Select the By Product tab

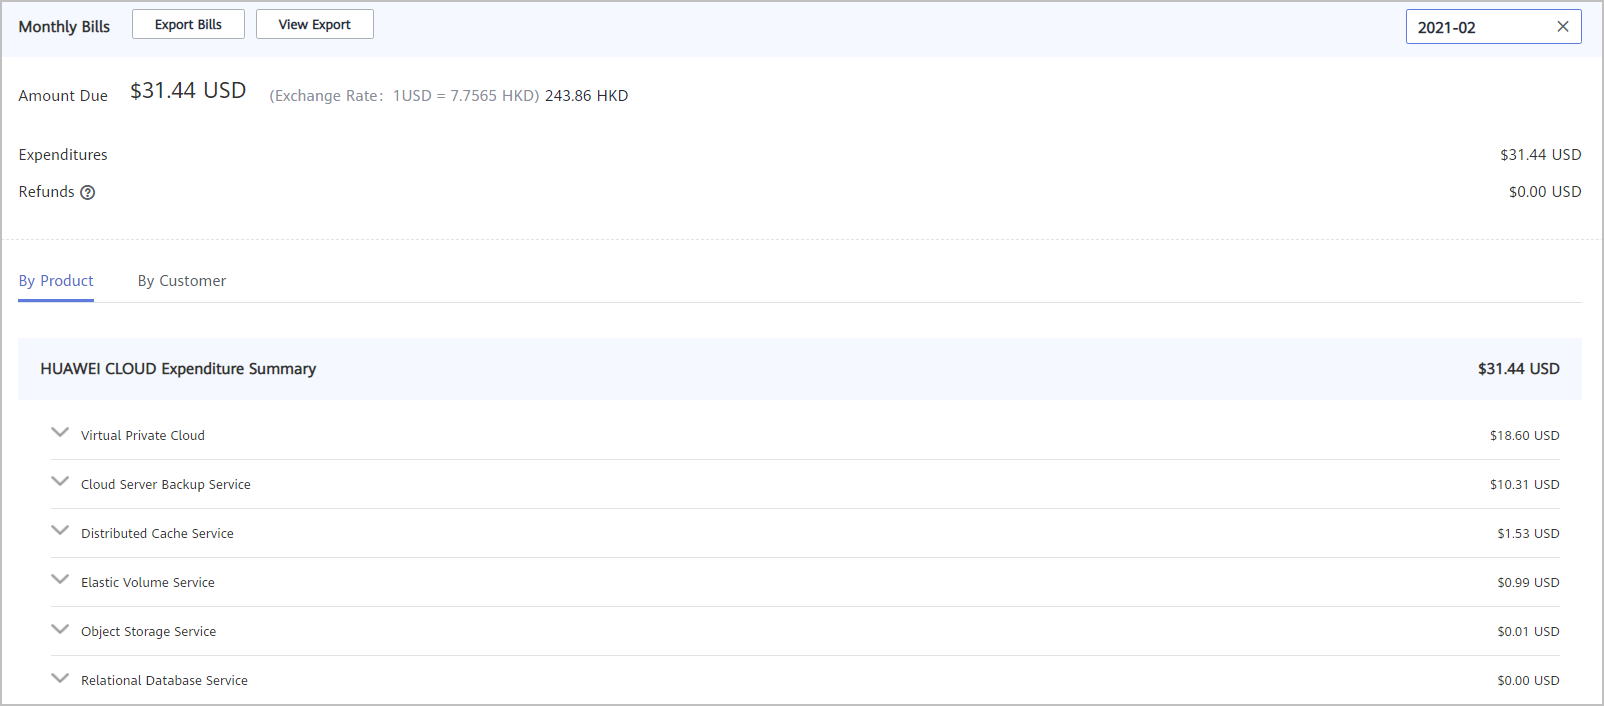coord(56,281)
